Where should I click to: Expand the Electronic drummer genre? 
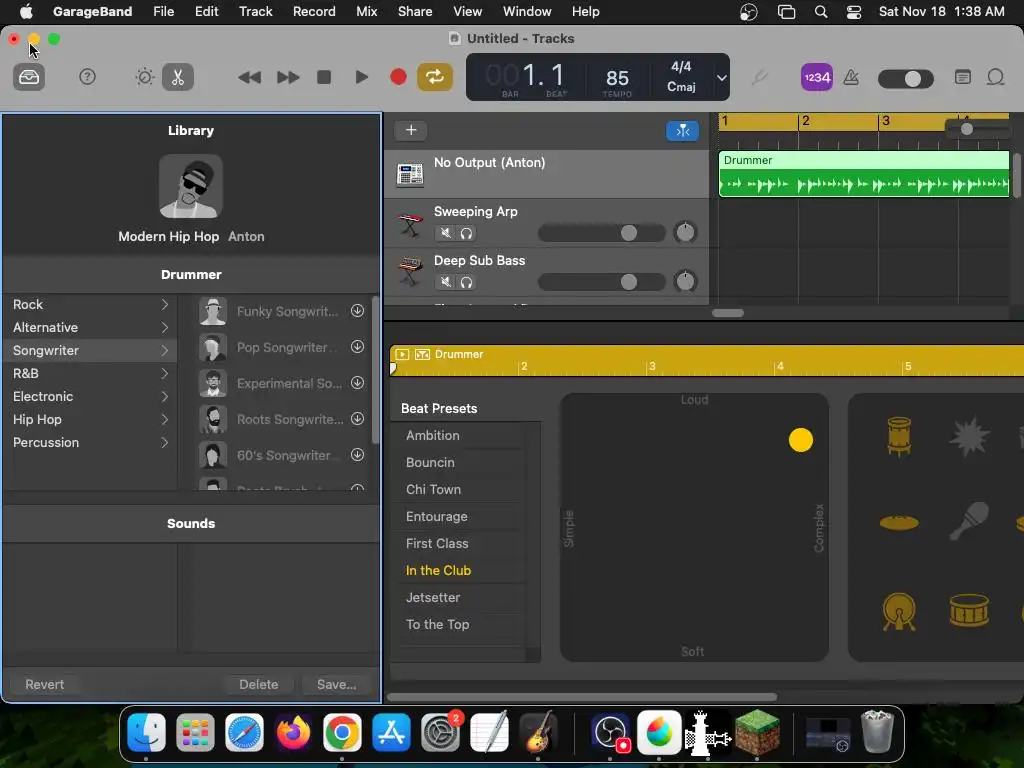click(x=165, y=396)
